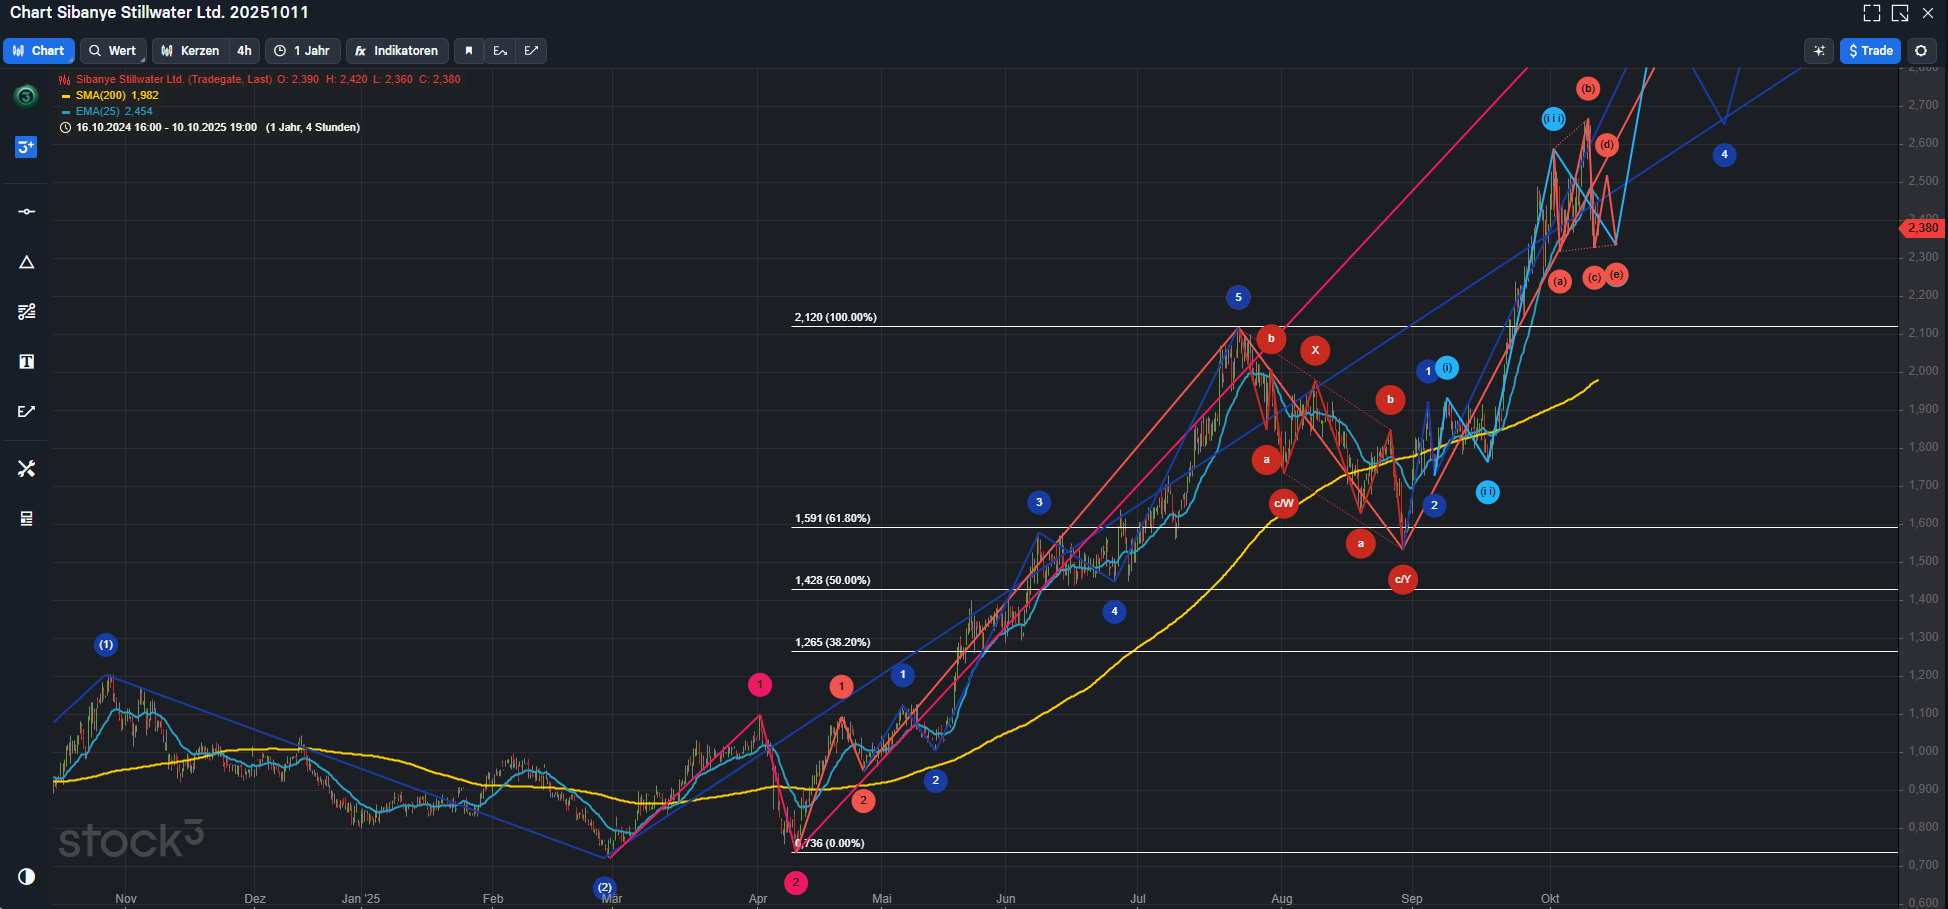Click the AI sparkle icon button
Viewport: 1948px width, 909px height.
click(x=1819, y=51)
